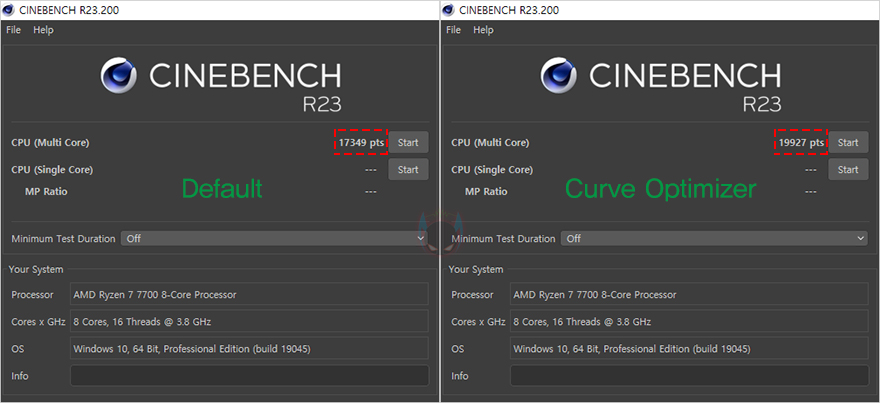
Task: Open Minimum Test Duration dropdown in right window
Action: [x=714, y=239]
